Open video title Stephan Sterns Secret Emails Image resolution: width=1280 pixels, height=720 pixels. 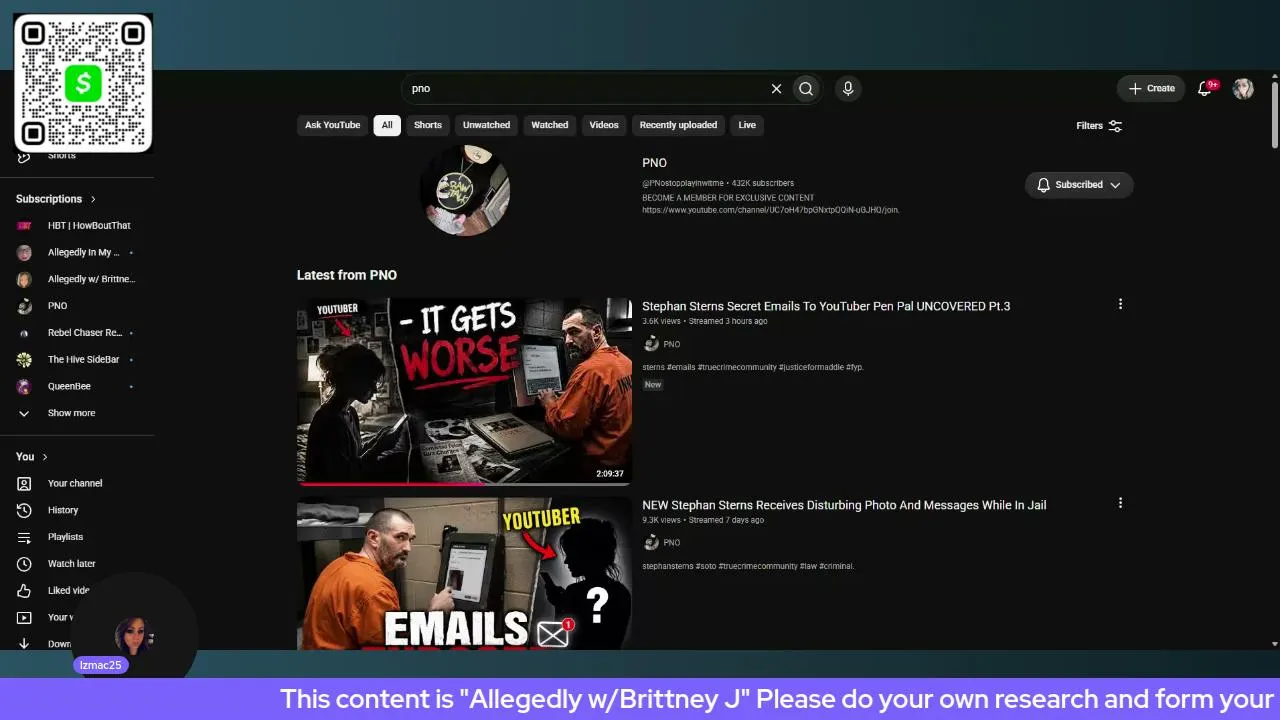[x=826, y=306]
